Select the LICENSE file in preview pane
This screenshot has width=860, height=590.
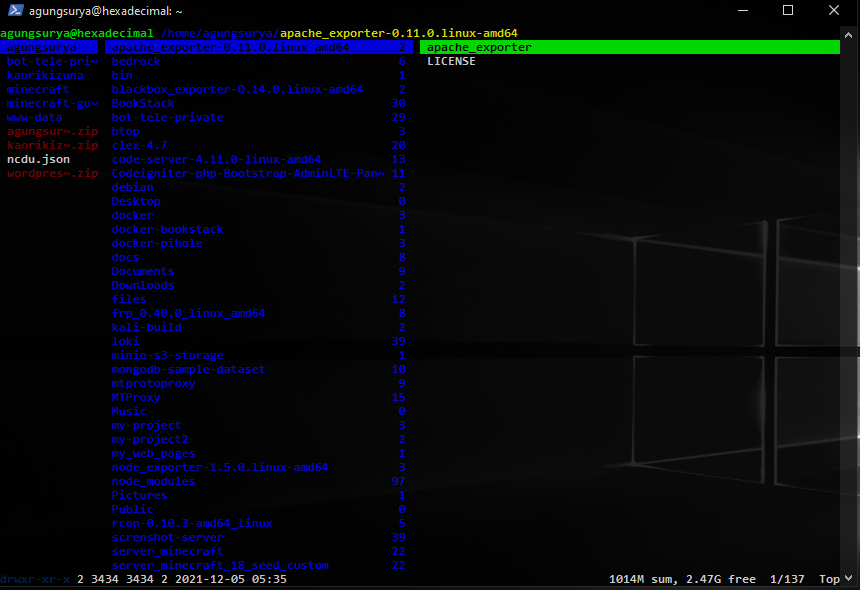coord(451,61)
